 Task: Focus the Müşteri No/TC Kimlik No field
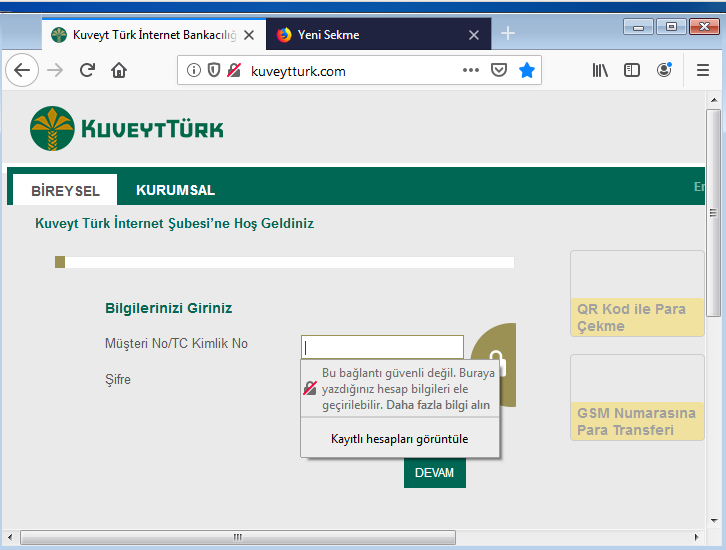(x=382, y=347)
